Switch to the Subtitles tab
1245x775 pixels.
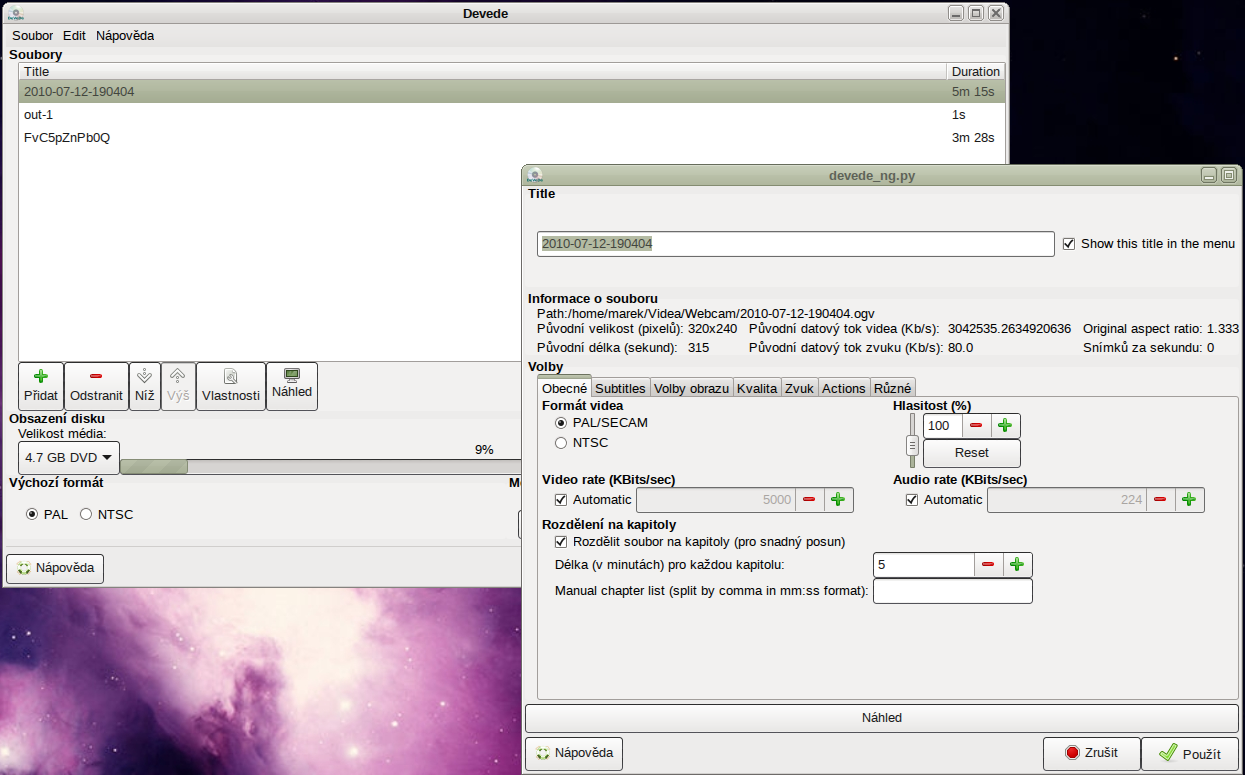pos(620,388)
